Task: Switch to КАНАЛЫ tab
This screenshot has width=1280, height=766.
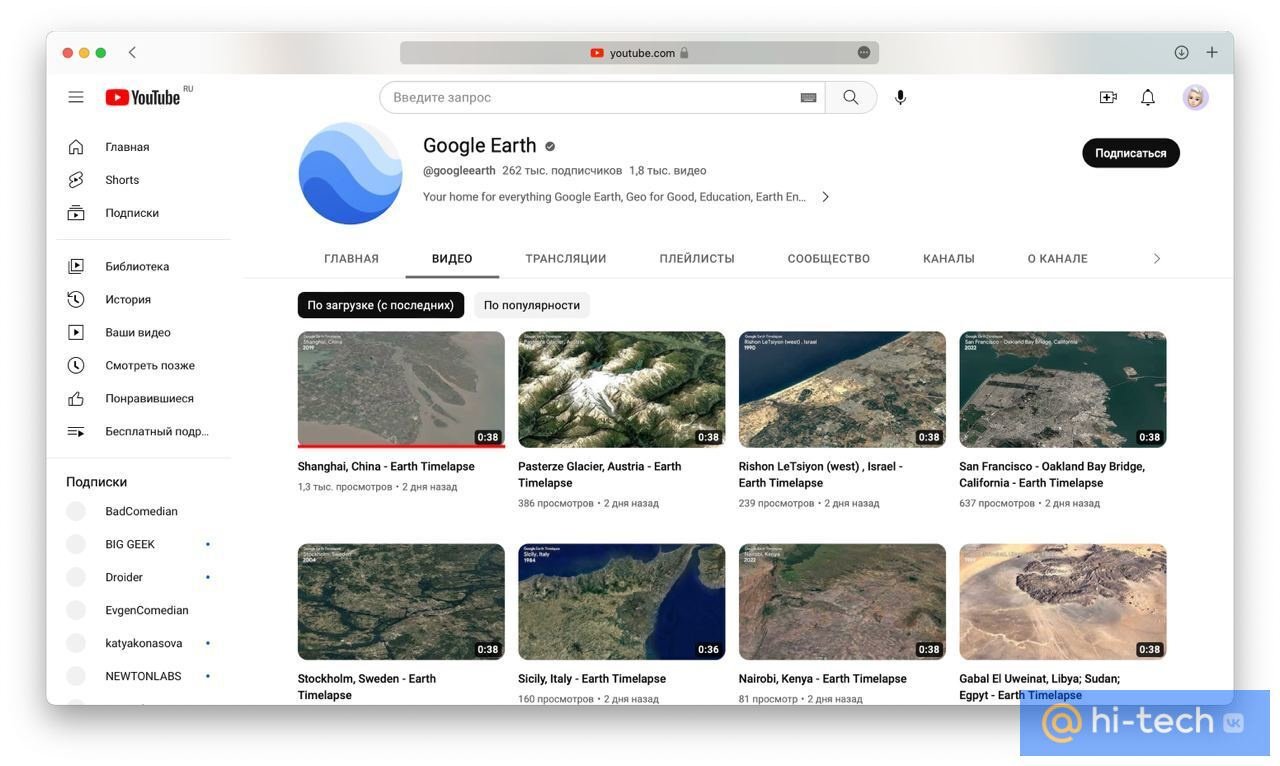Action: [x=949, y=258]
